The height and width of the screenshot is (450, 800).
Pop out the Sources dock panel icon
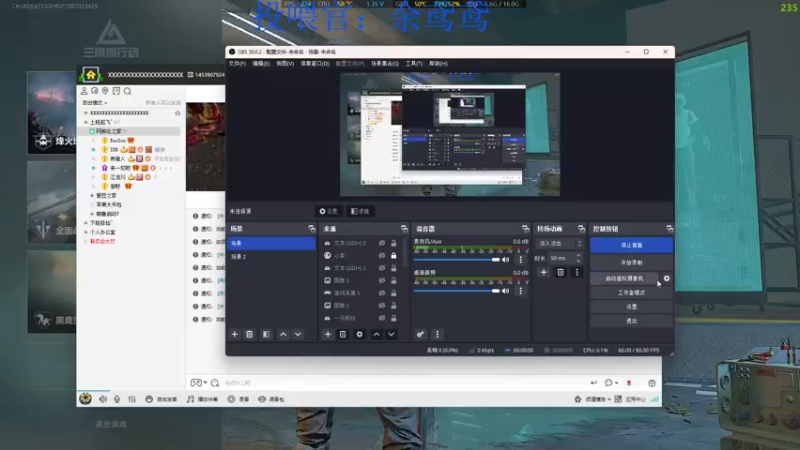pyautogui.click(x=404, y=229)
